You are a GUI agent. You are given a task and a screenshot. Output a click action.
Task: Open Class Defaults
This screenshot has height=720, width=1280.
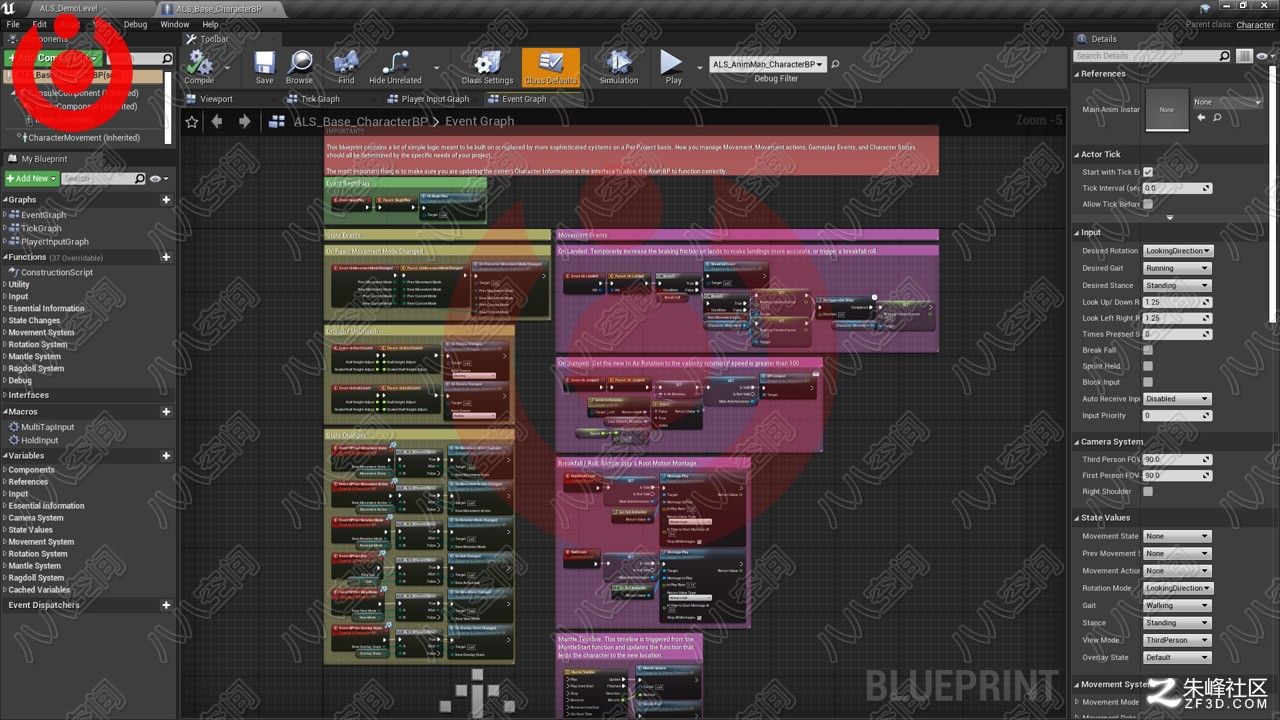pyautogui.click(x=550, y=67)
